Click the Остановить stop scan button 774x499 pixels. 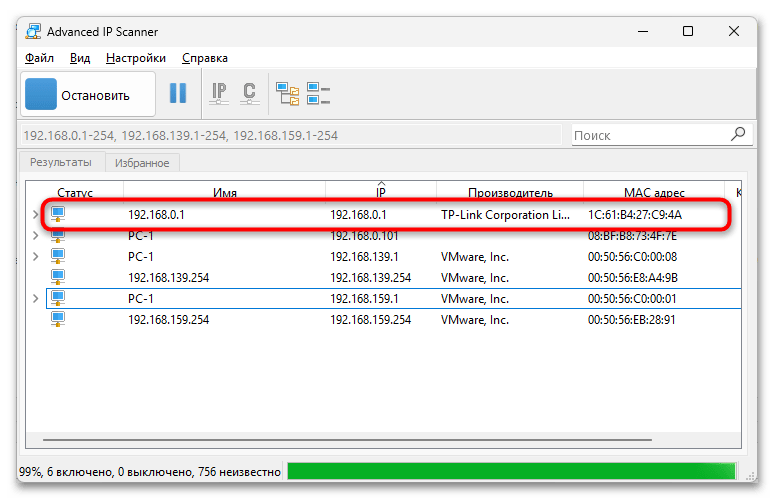point(88,94)
